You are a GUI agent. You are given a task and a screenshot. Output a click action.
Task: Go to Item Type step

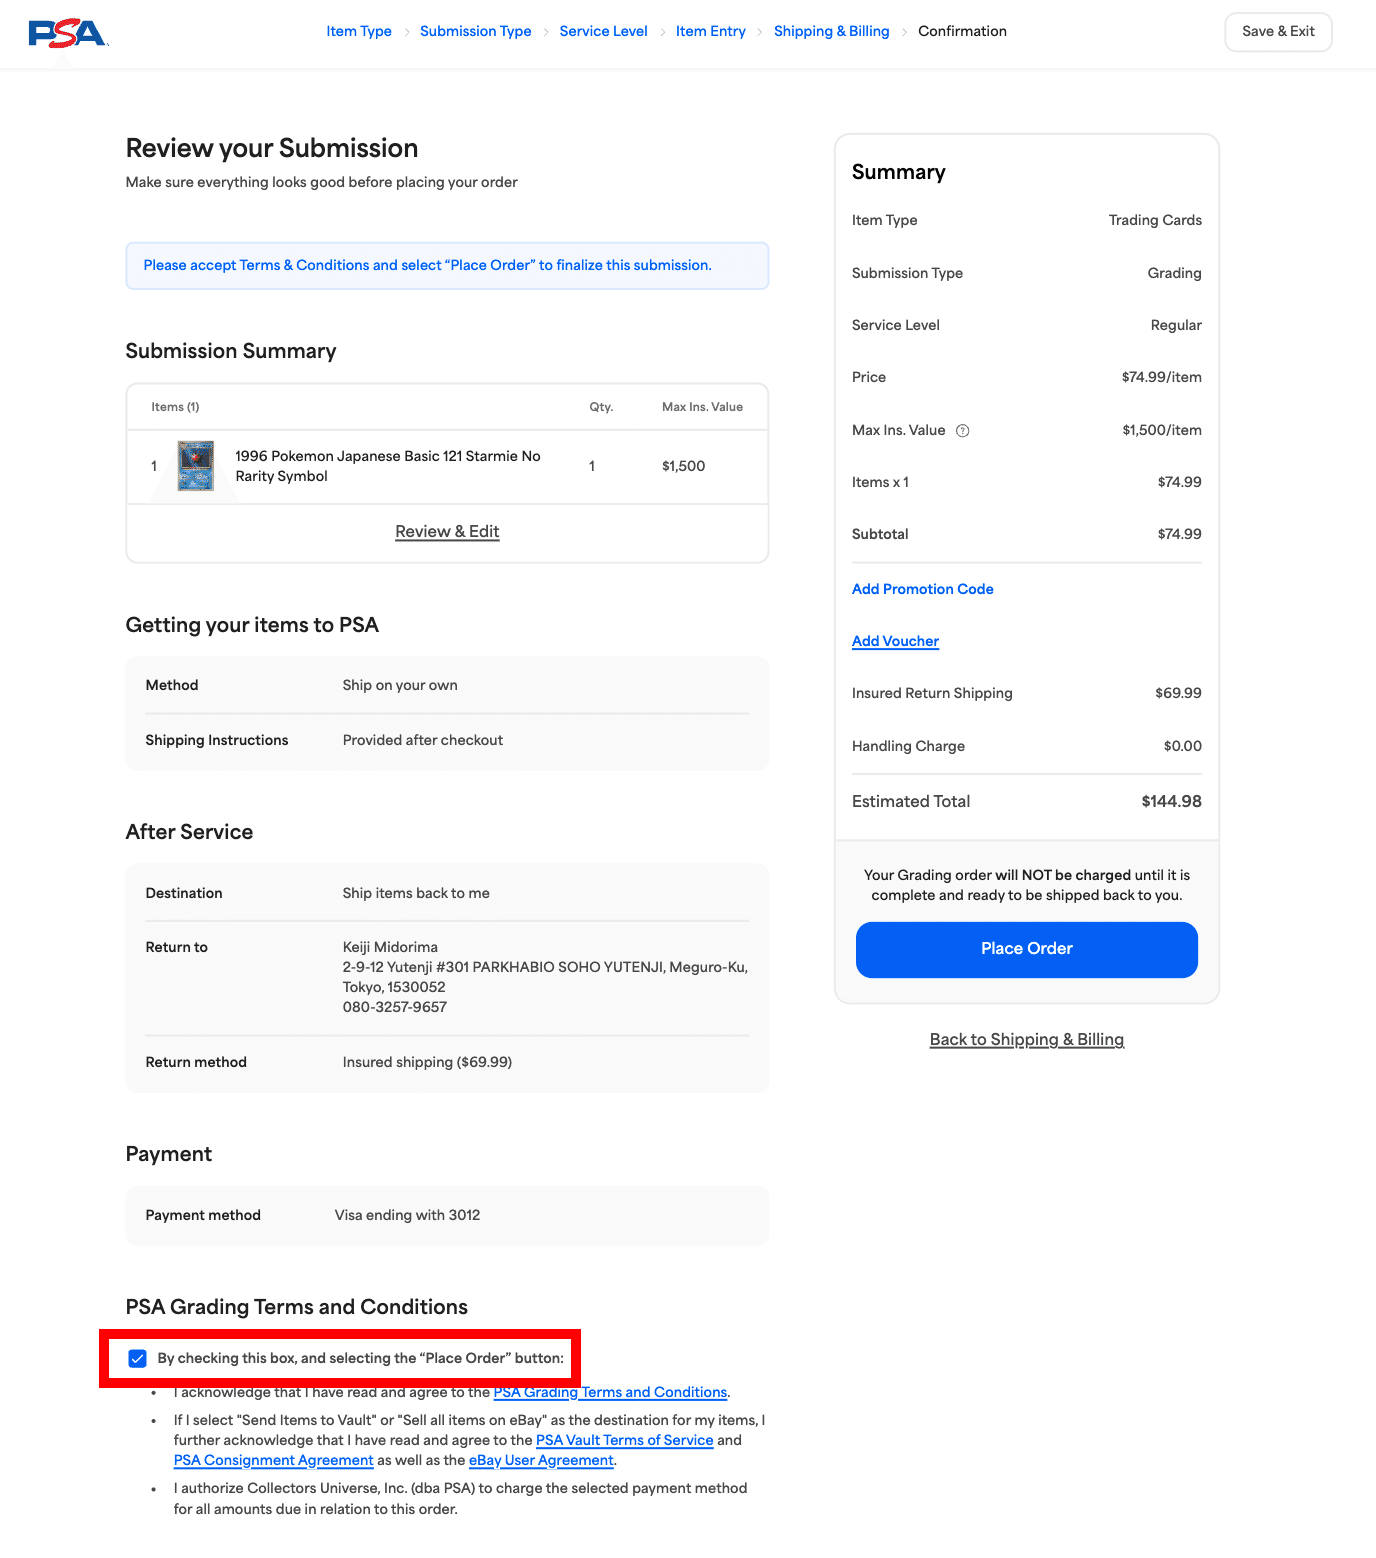359,31
